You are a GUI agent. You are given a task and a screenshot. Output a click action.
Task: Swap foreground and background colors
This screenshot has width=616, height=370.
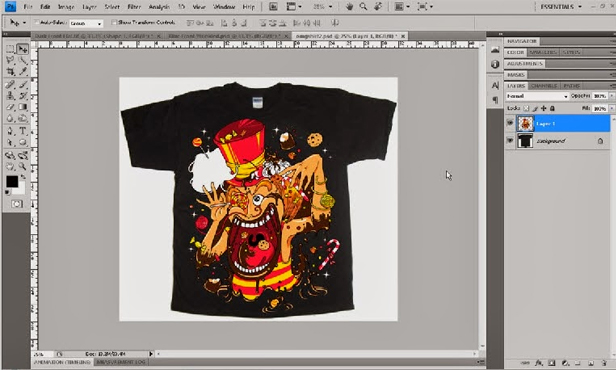click(23, 177)
